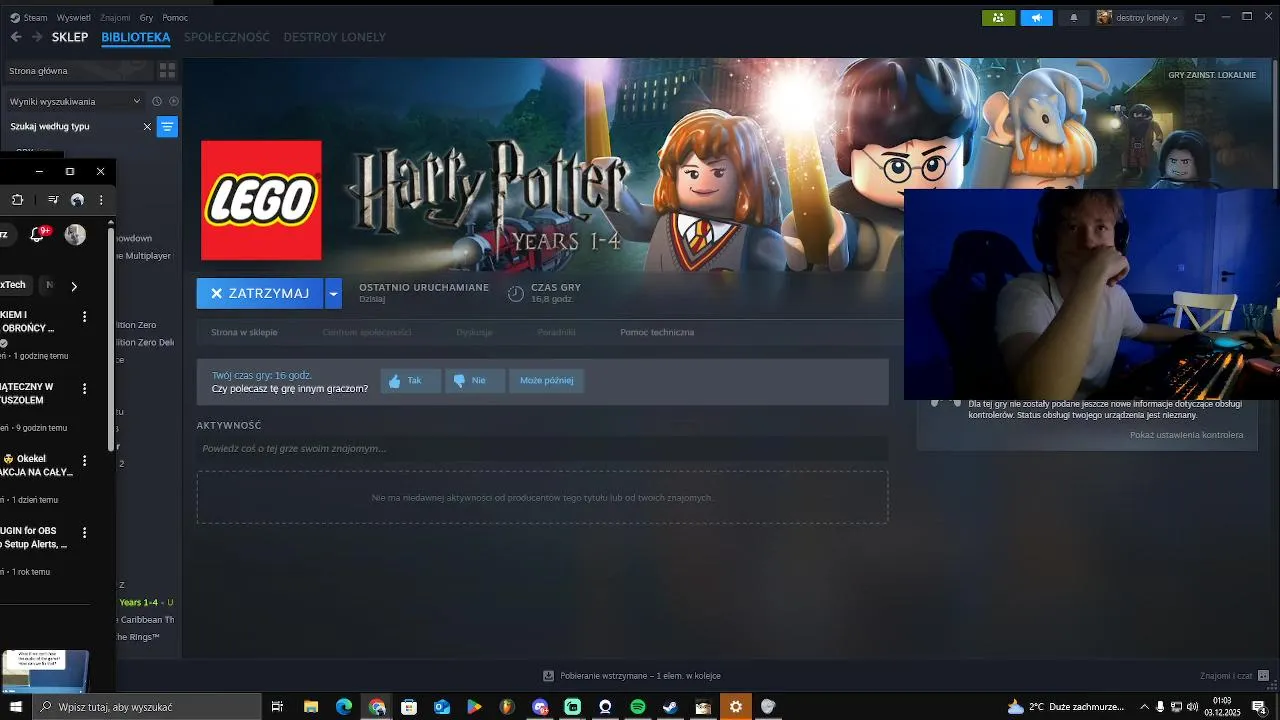
Task: Select the Years 1-4 game in library list
Action: 147,602
